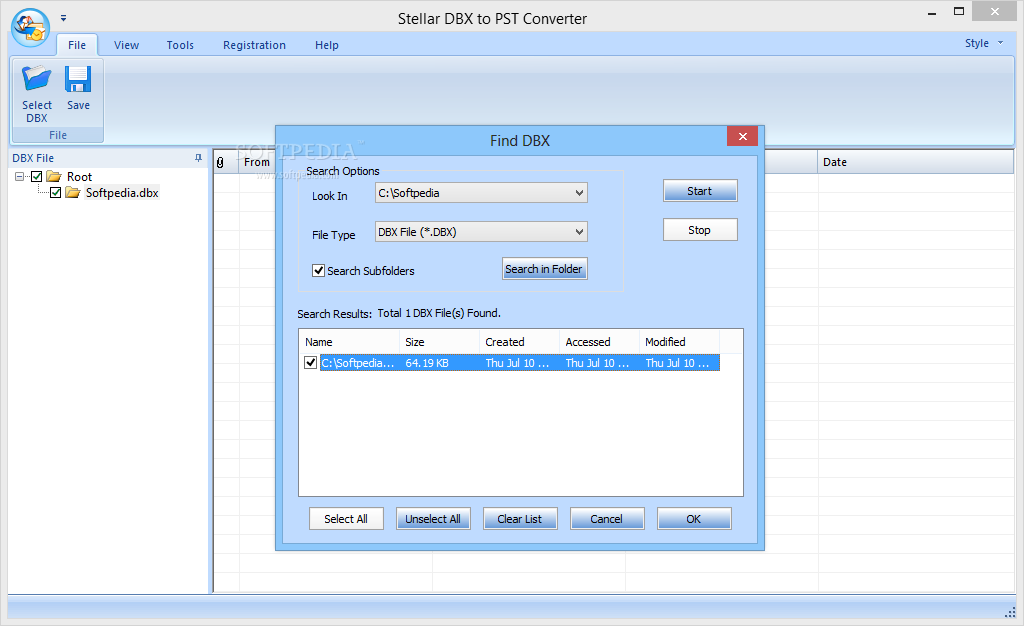This screenshot has height=626, width=1024.
Task: Click the From column header
Action: (x=257, y=163)
